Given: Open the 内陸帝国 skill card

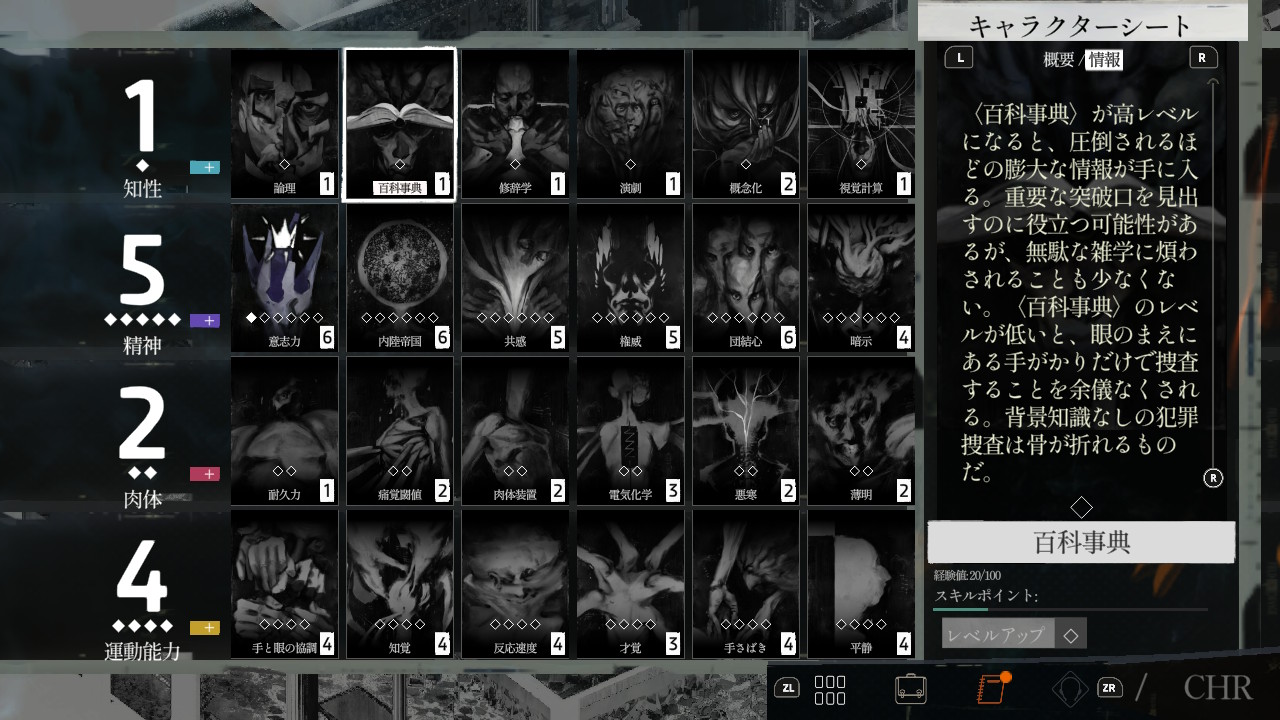Looking at the screenshot, I should 400,278.
